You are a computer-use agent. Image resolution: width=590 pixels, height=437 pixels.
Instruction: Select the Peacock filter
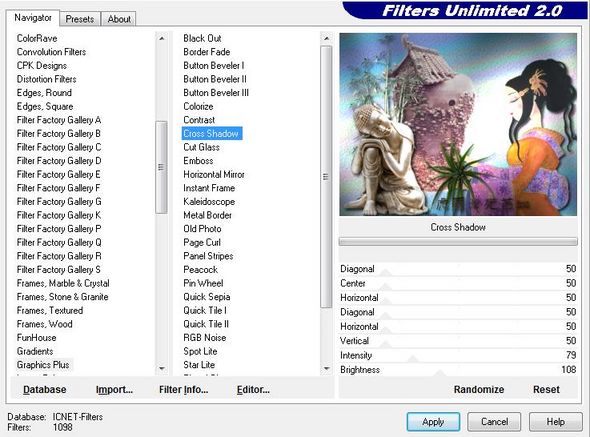pyautogui.click(x=201, y=270)
